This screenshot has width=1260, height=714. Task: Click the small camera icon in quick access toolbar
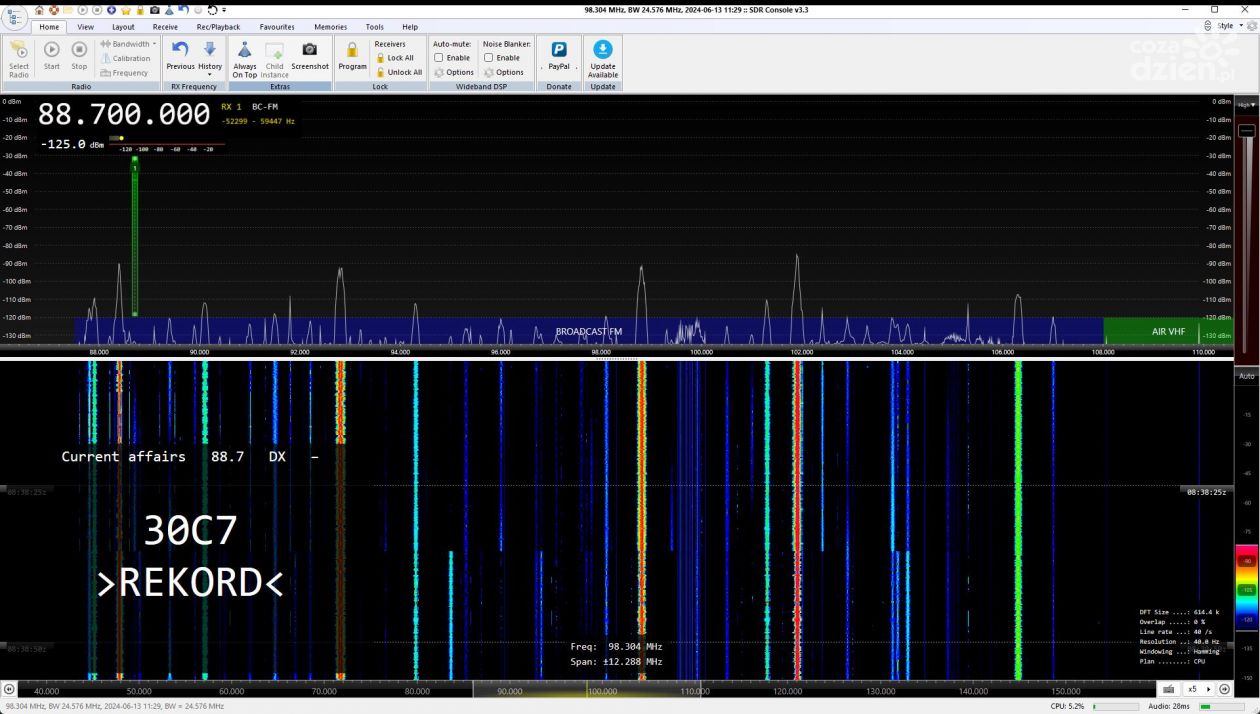(154, 10)
